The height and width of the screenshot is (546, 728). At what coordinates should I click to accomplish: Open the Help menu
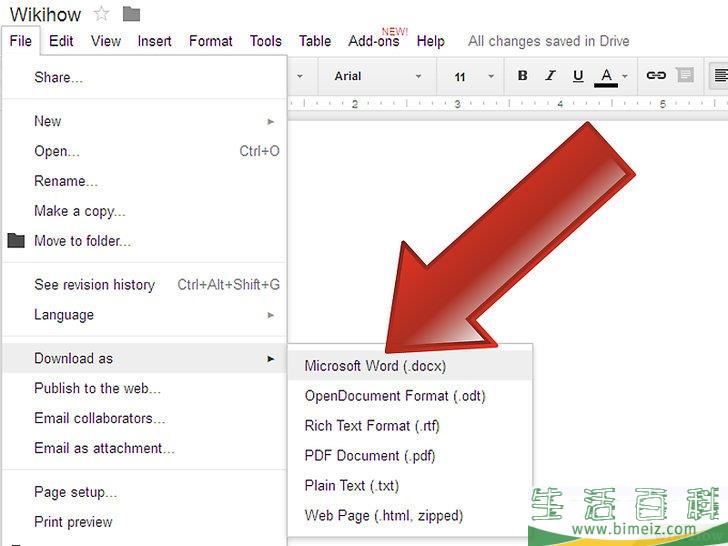[430, 41]
